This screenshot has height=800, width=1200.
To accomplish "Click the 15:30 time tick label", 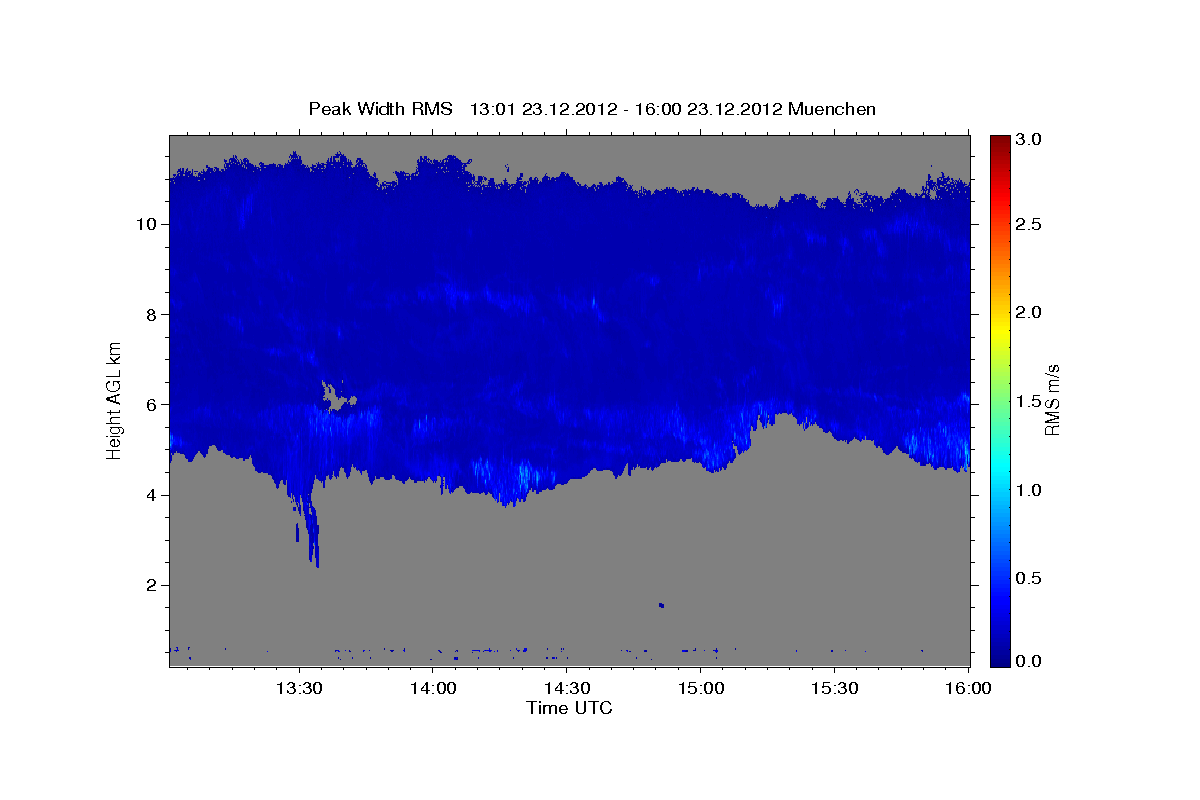I will tap(835, 688).
